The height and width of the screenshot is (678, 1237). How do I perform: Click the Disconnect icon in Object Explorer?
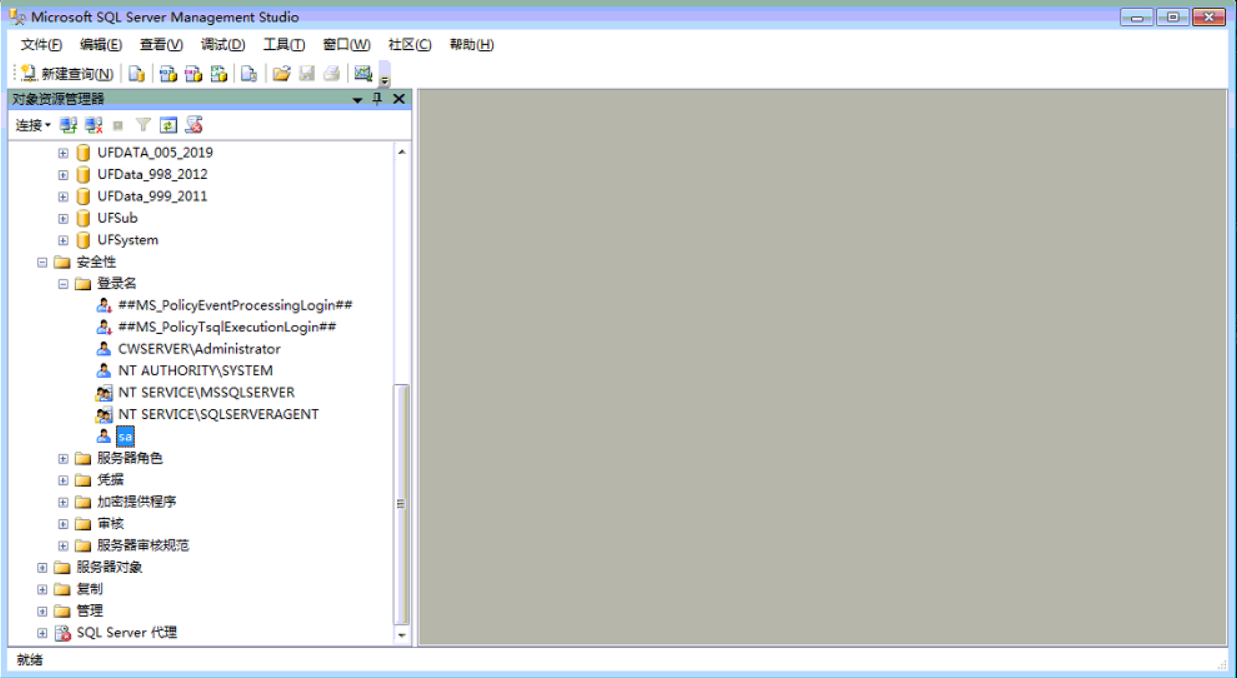[x=94, y=125]
